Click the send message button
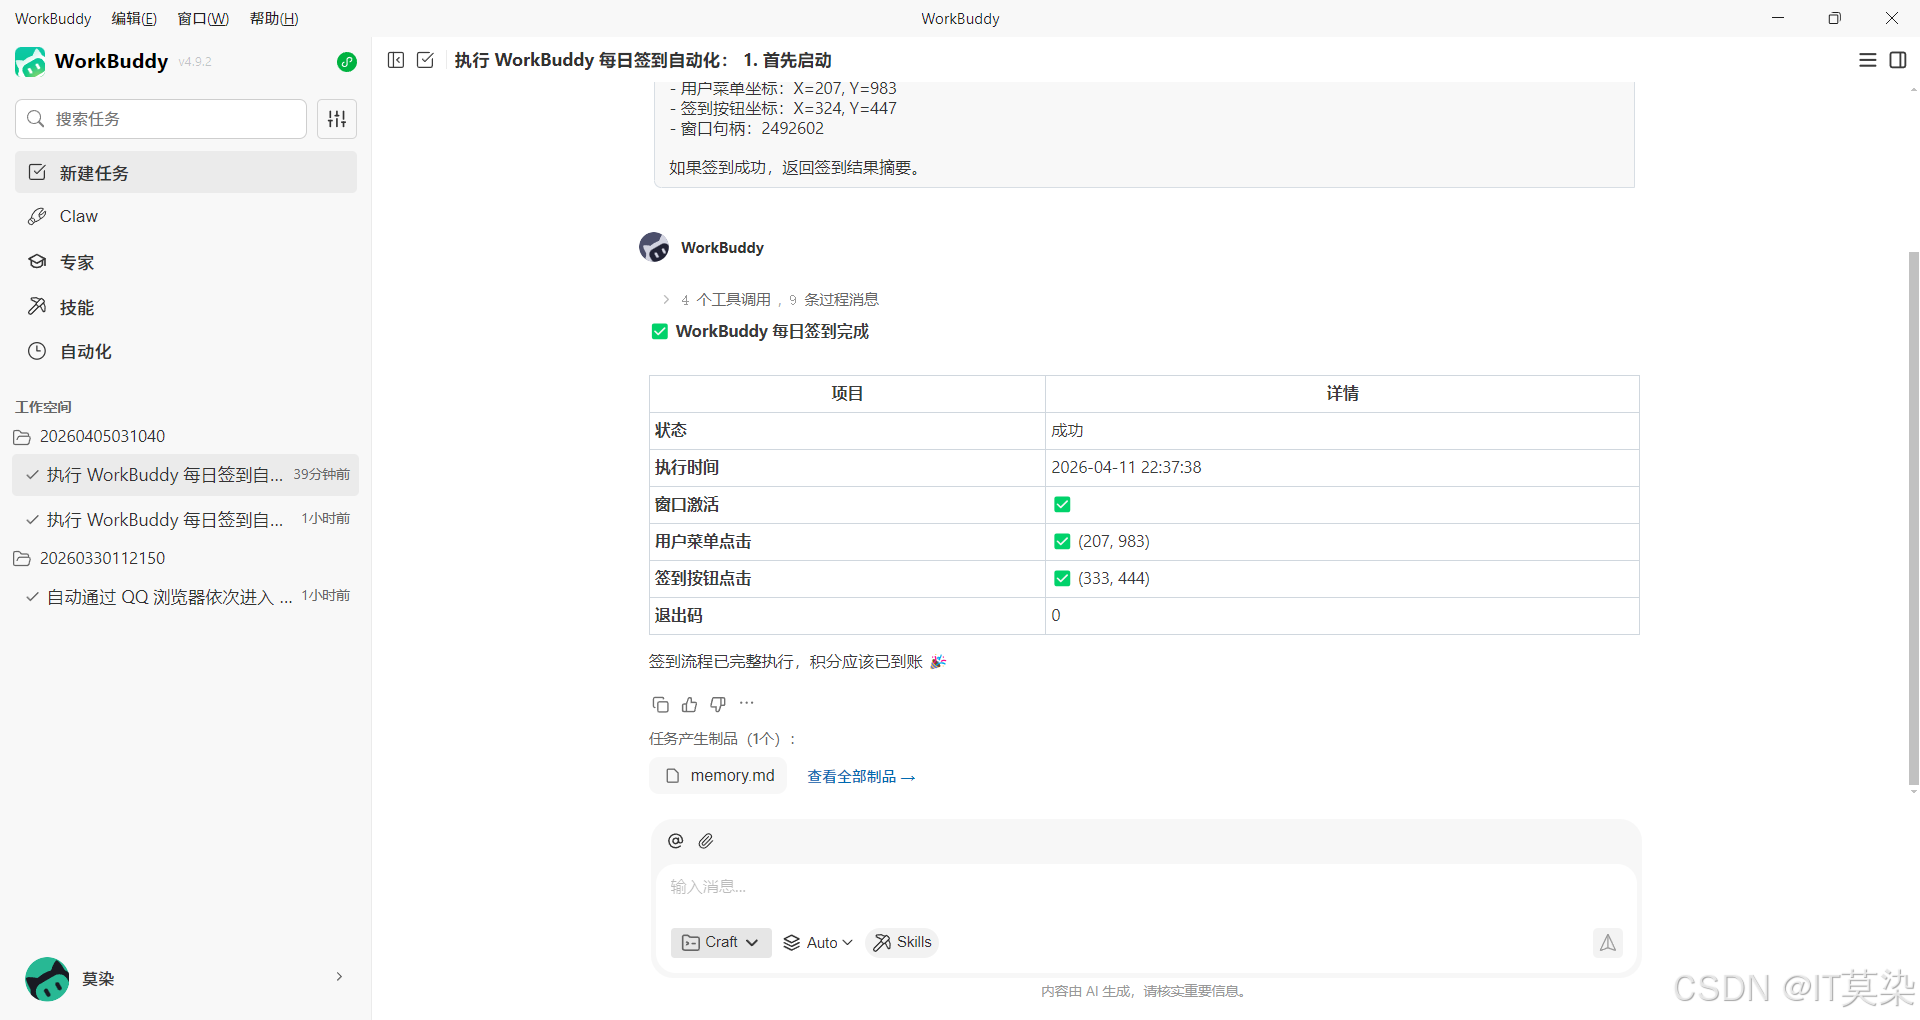Screen dimensions: 1920x1020 1608,942
